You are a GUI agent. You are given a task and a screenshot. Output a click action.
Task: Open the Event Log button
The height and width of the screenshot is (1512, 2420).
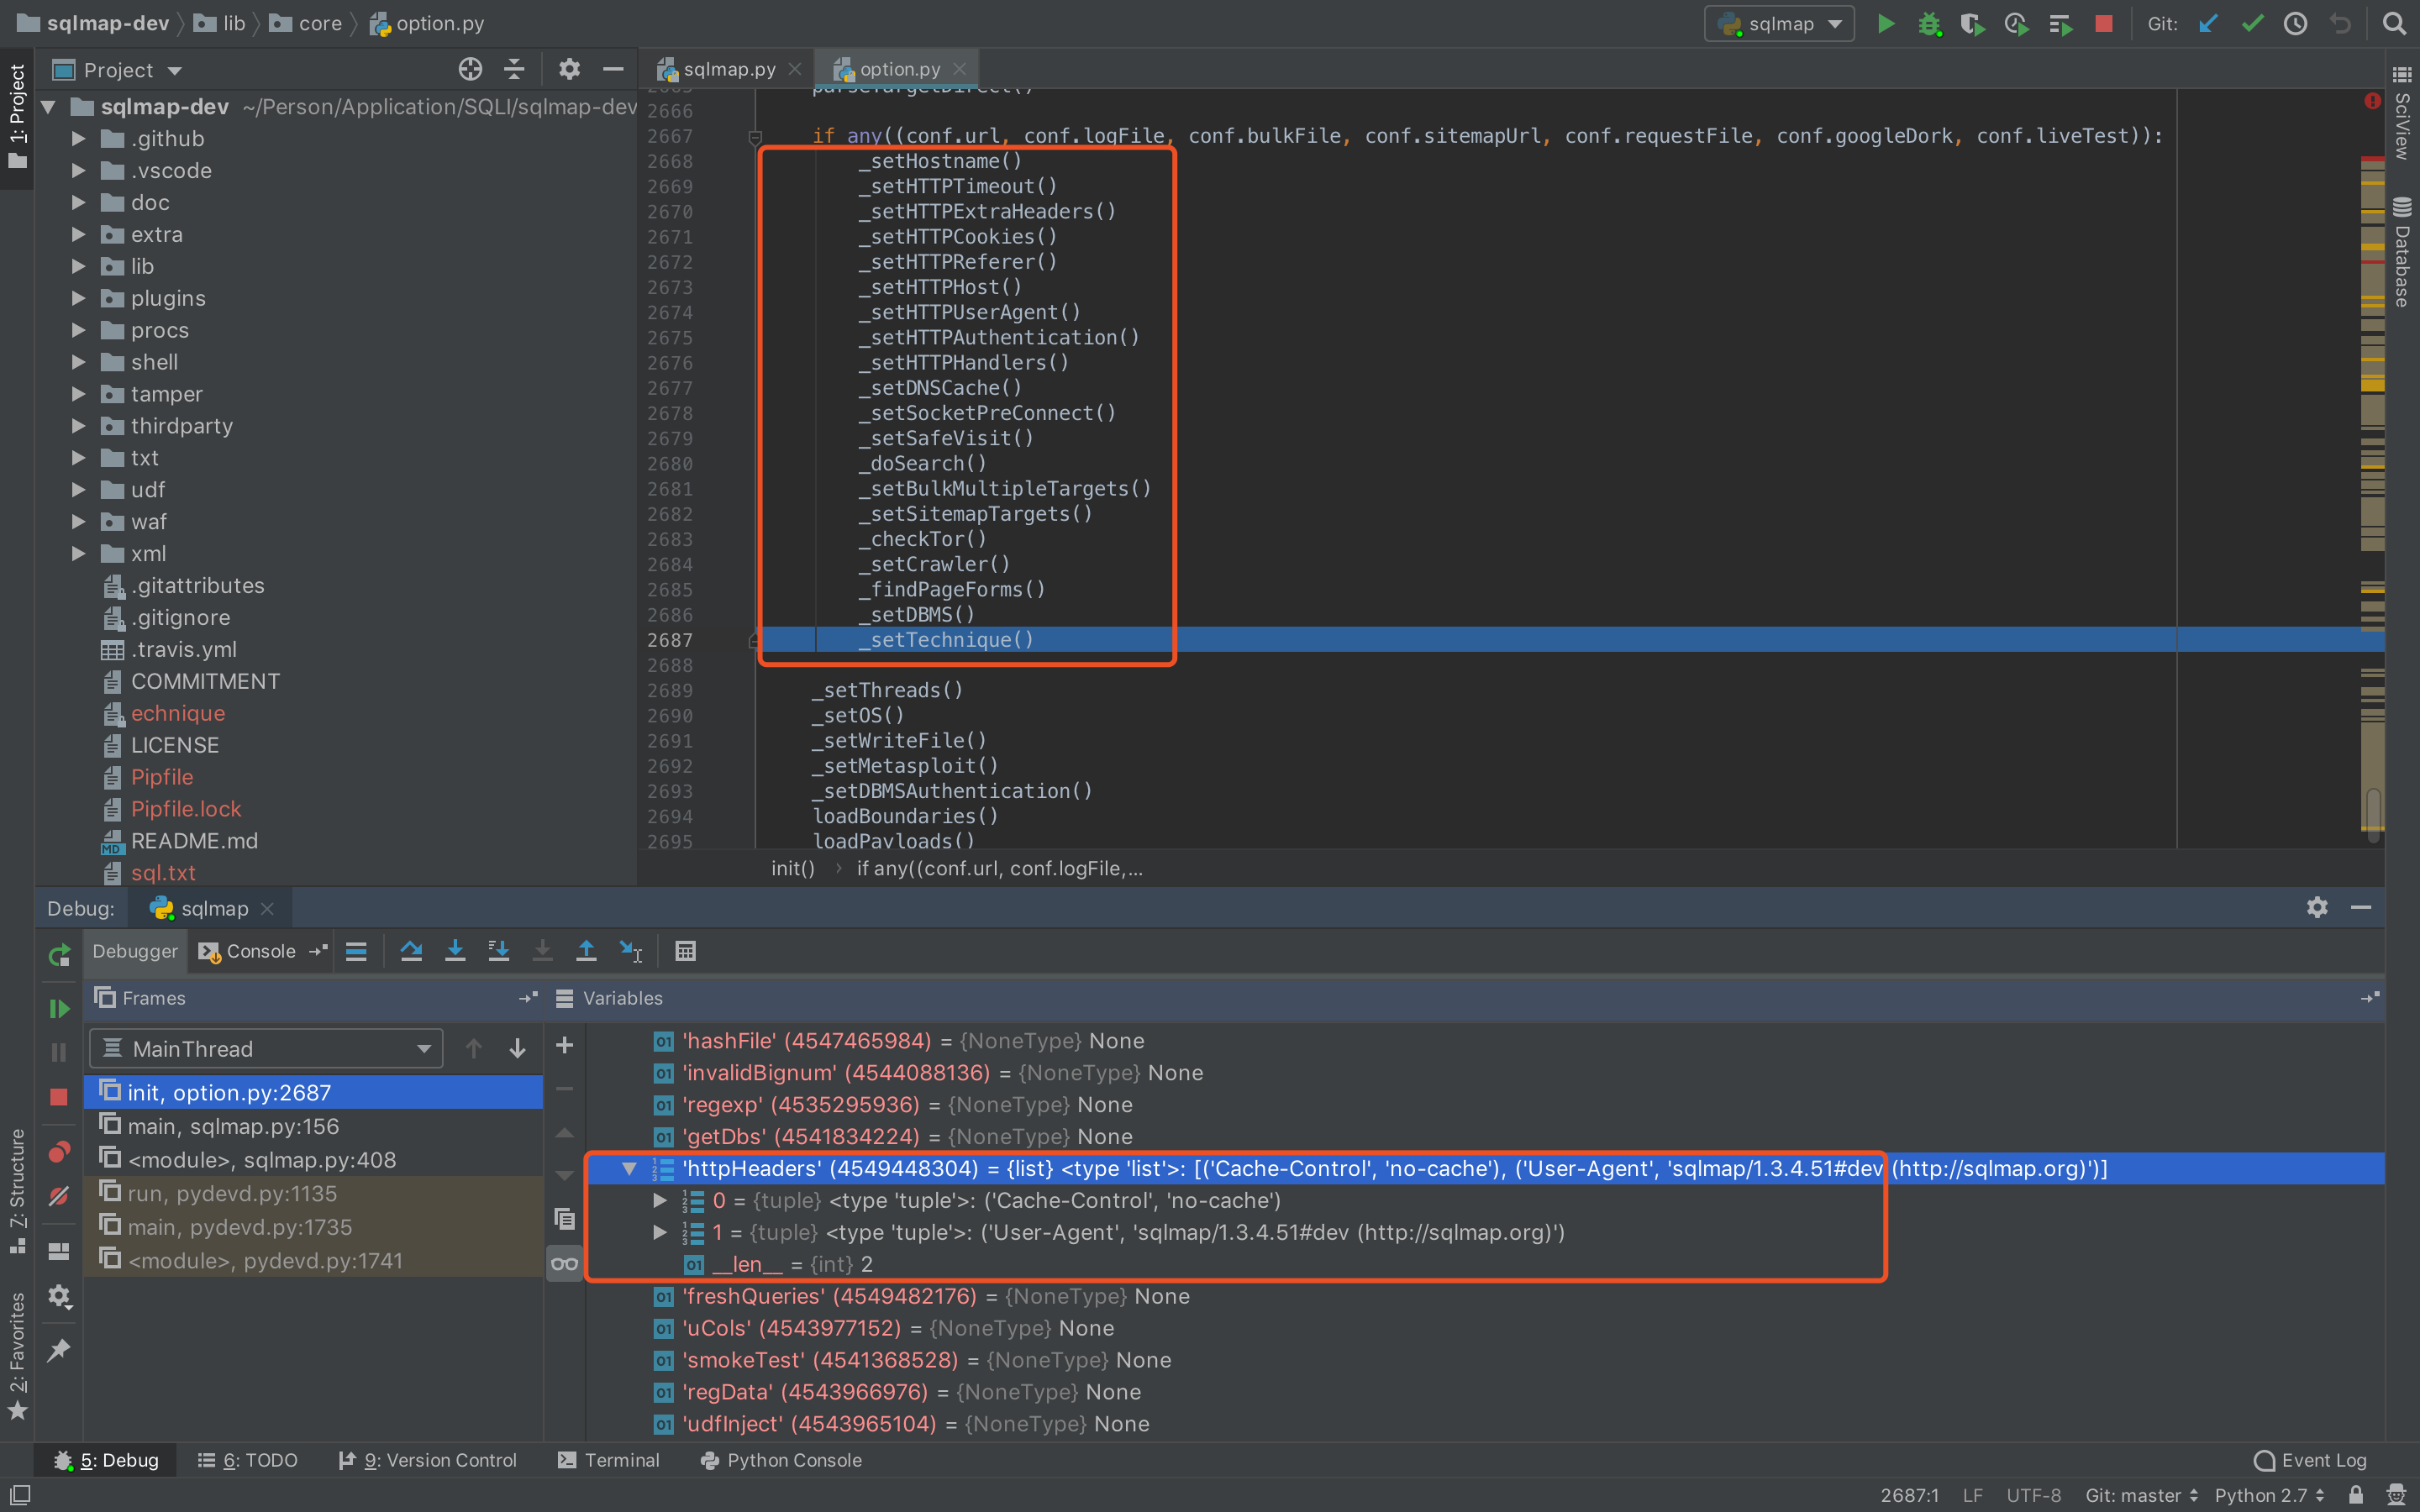pyautogui.click(x=2311, y=1460)
